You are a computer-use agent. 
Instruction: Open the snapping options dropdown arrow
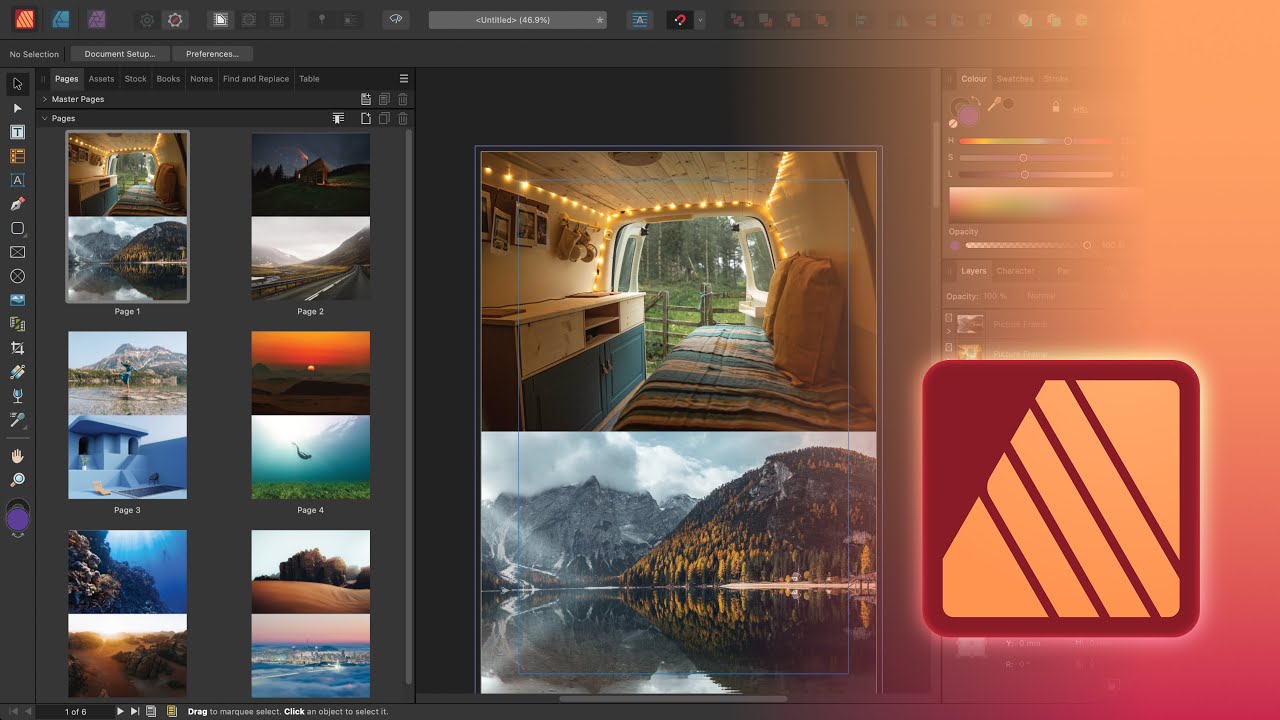(x=700, y=19)
